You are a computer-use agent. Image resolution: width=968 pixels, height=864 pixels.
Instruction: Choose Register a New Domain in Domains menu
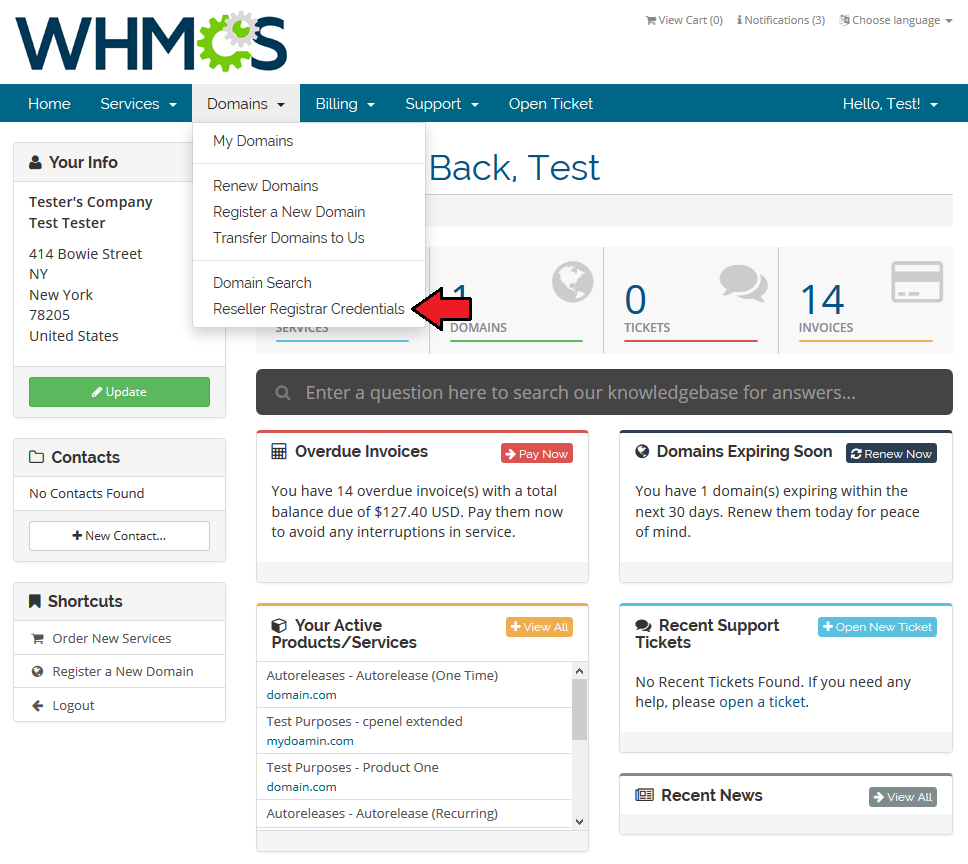(289, 212)
